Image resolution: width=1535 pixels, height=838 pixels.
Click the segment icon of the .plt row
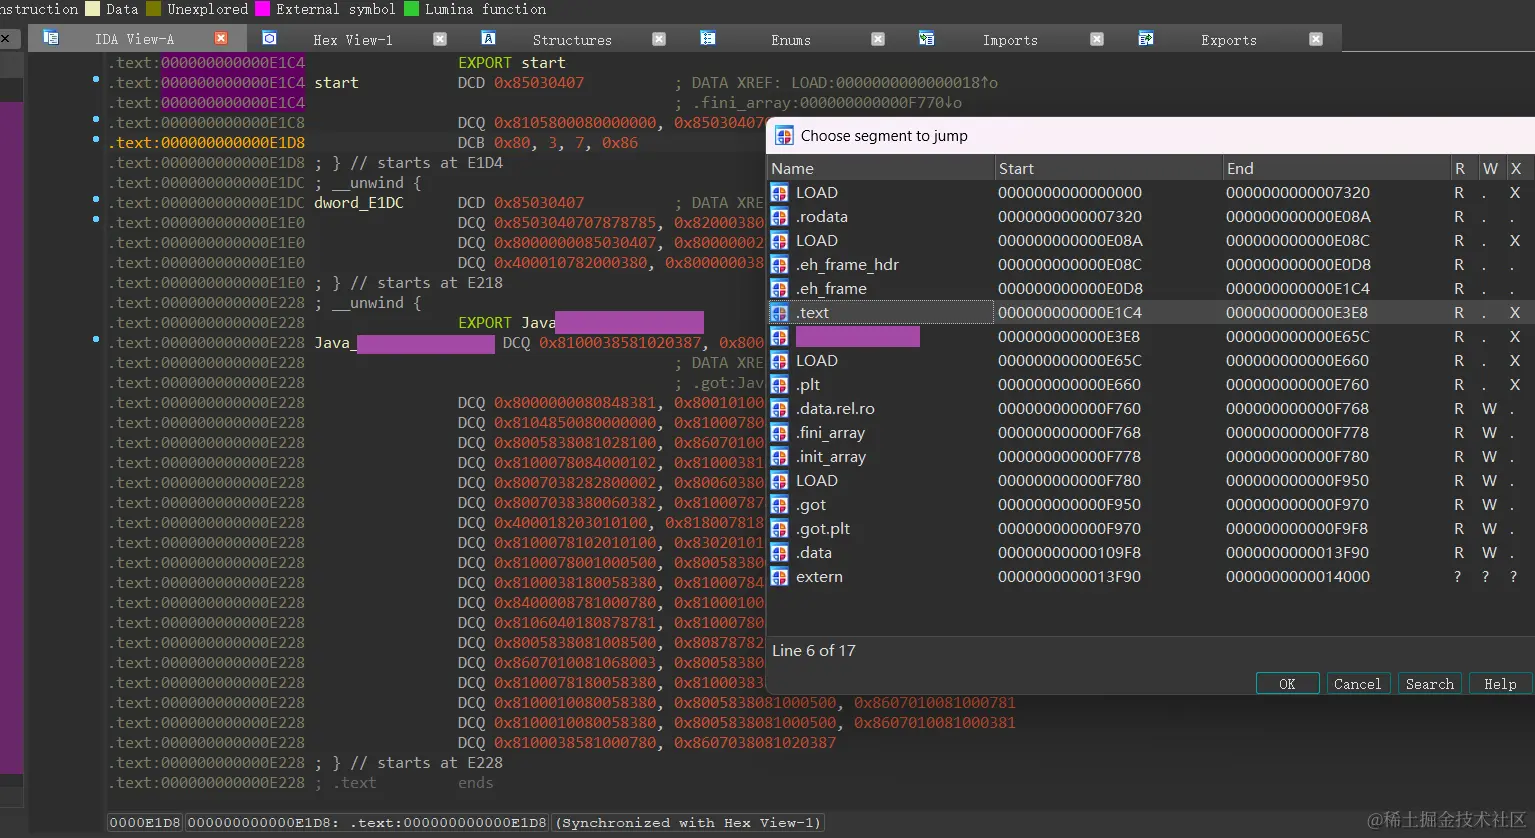point(779,385)
